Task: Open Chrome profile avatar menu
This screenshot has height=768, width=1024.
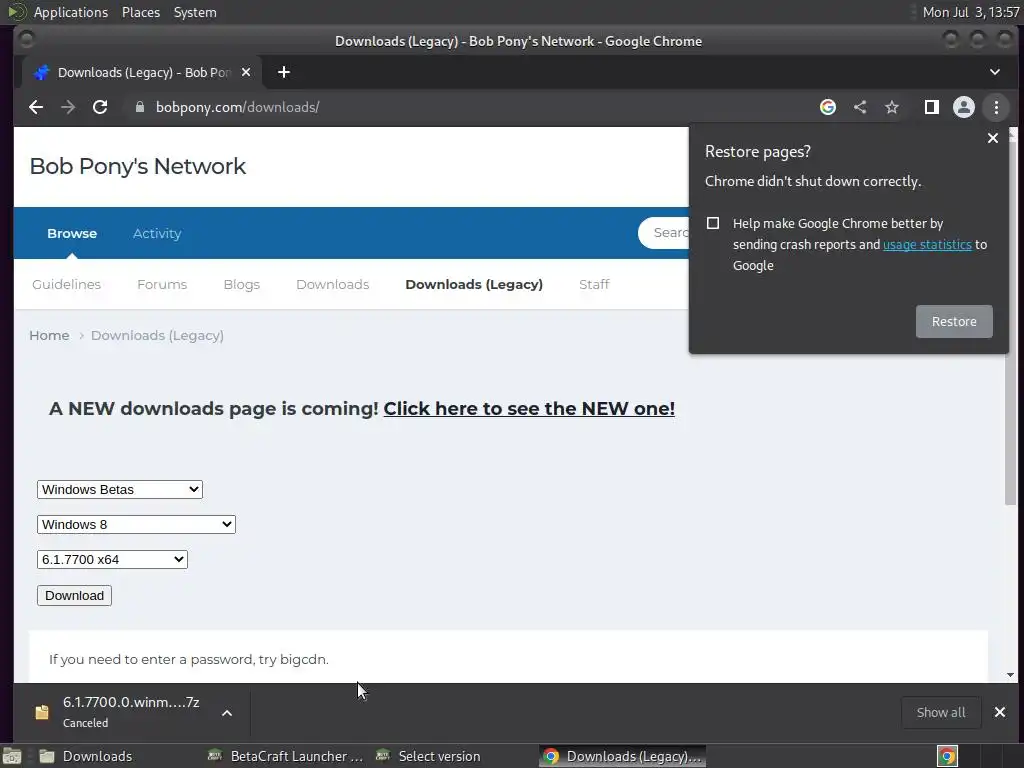Action: pyautogui.click(x=964, y=107)
